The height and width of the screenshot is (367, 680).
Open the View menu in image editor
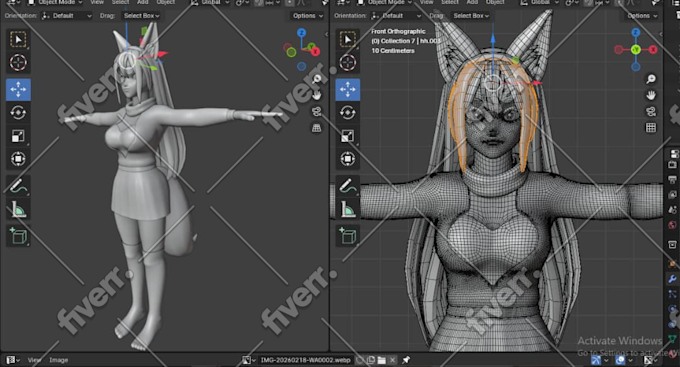(x=34, y=360)
